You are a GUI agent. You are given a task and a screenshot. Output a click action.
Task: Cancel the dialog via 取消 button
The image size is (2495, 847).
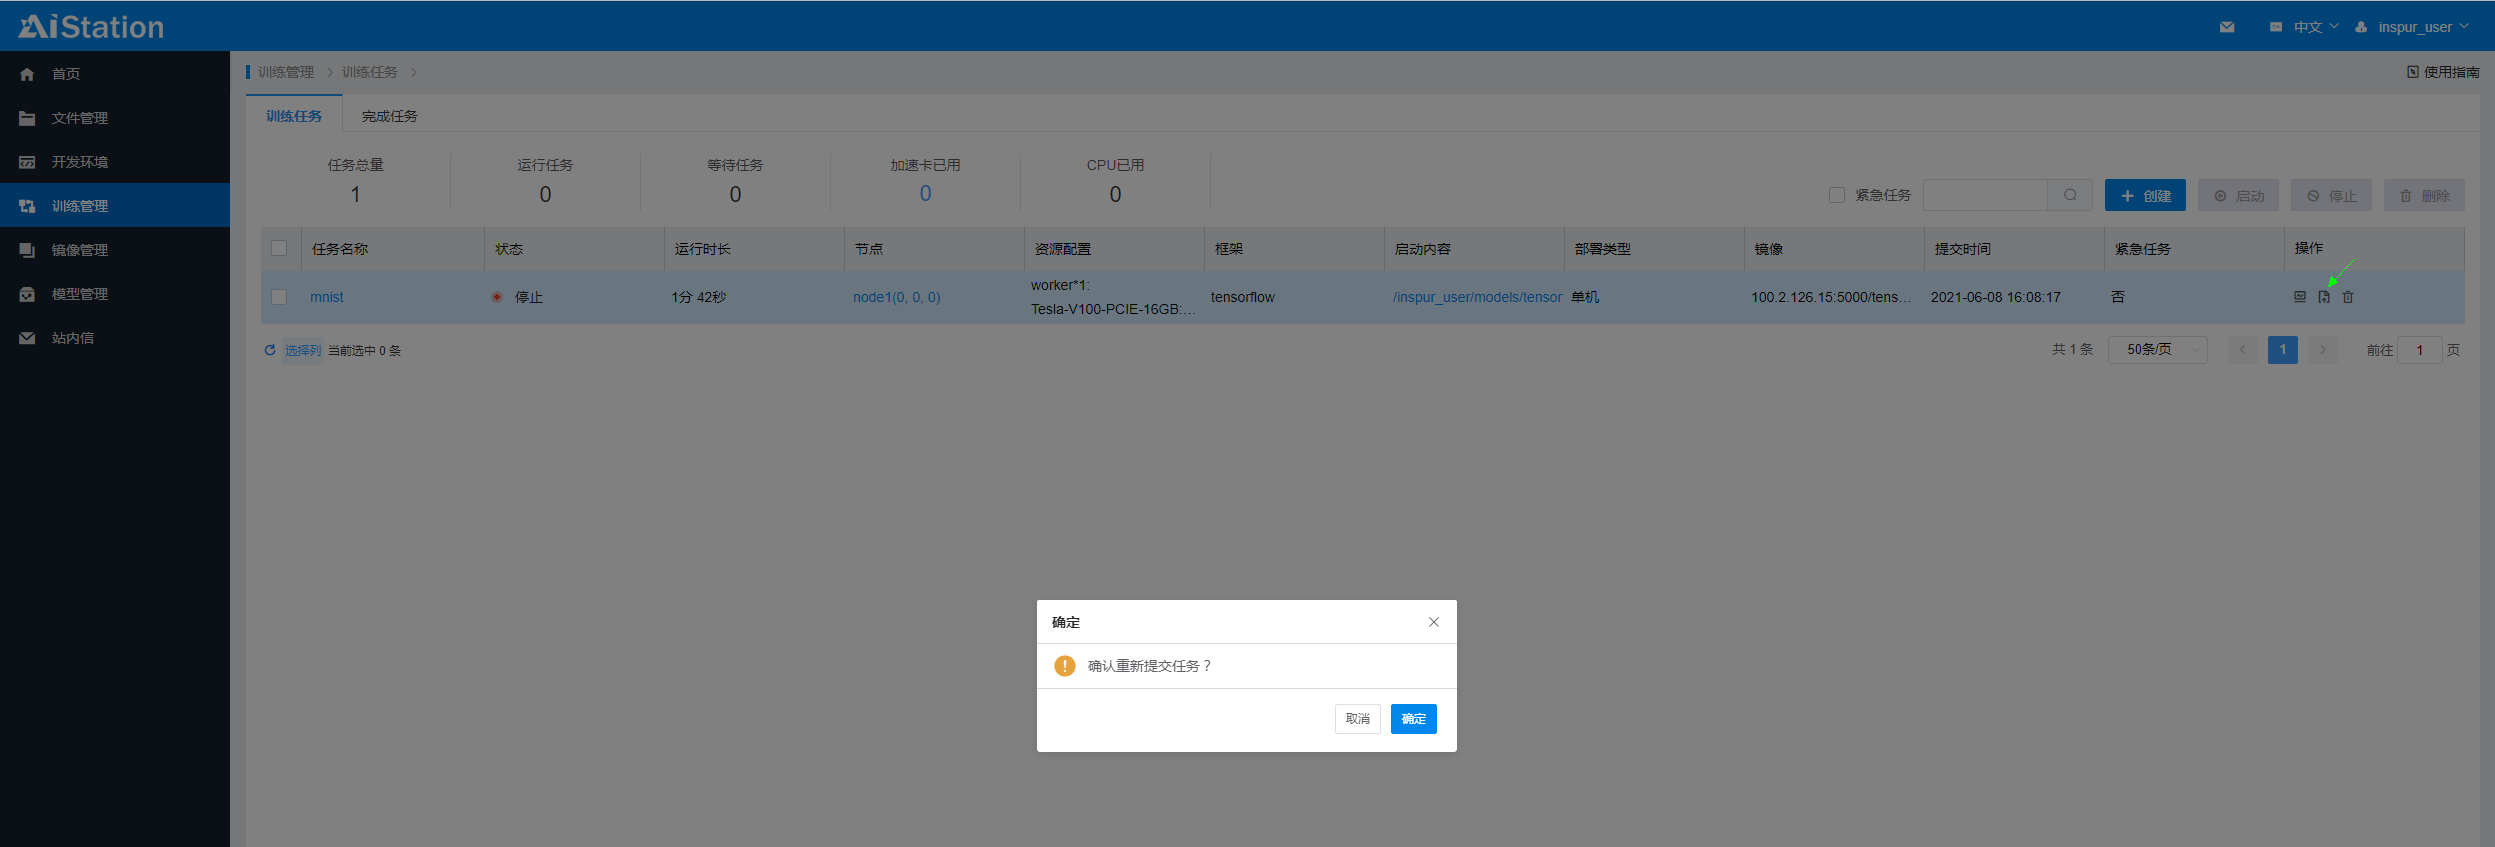pyautogui.click(x=1357, y=719)
